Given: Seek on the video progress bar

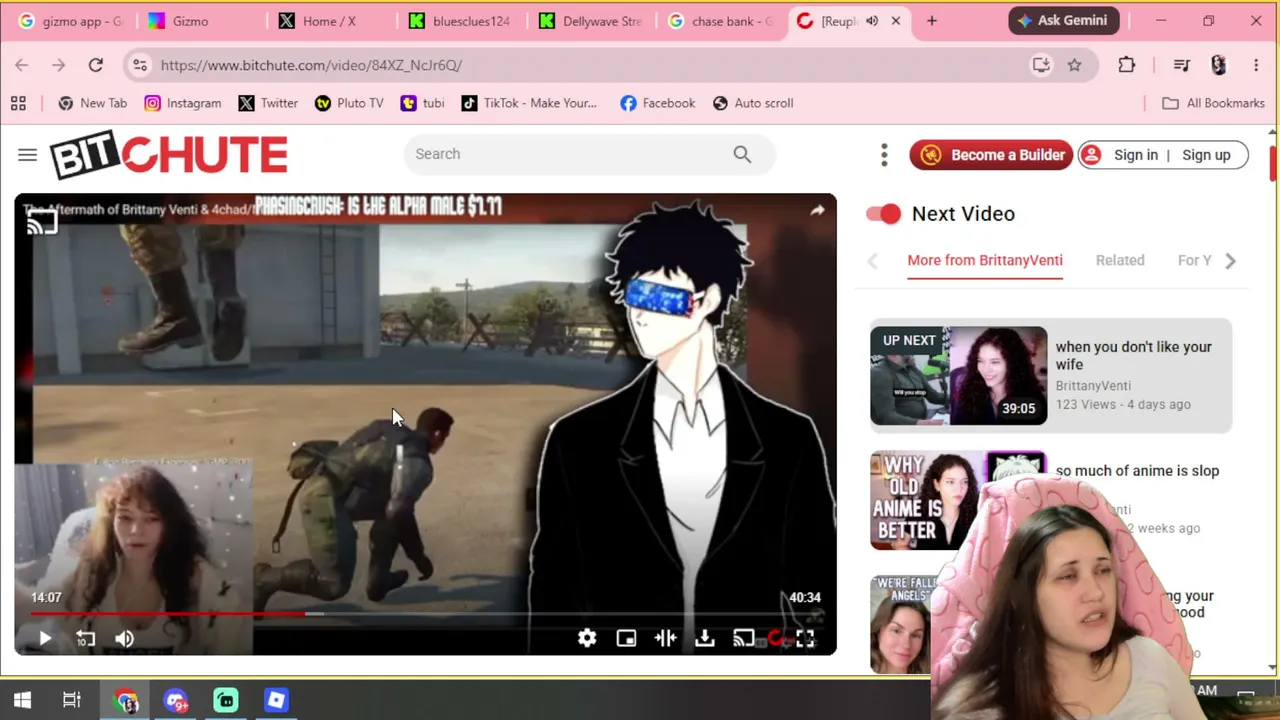Looking at the screenshot, I should 425,613.
